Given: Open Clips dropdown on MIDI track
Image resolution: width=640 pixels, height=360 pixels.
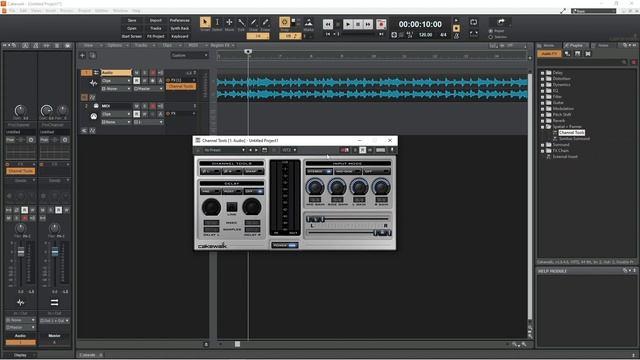Looking at the screenshot, I should 116,114.
